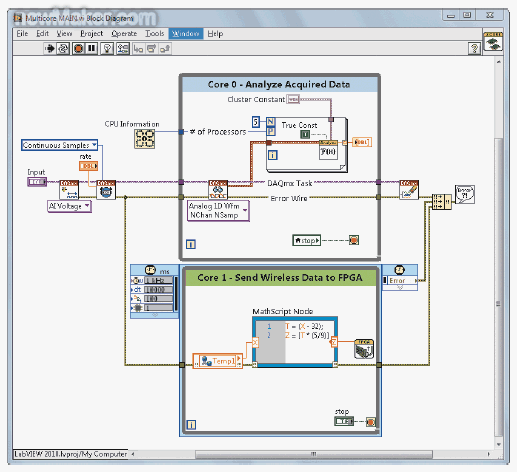517x472 pixels.
Task: Select the CPU Information node icon
Action: click(x=144, y=139)
